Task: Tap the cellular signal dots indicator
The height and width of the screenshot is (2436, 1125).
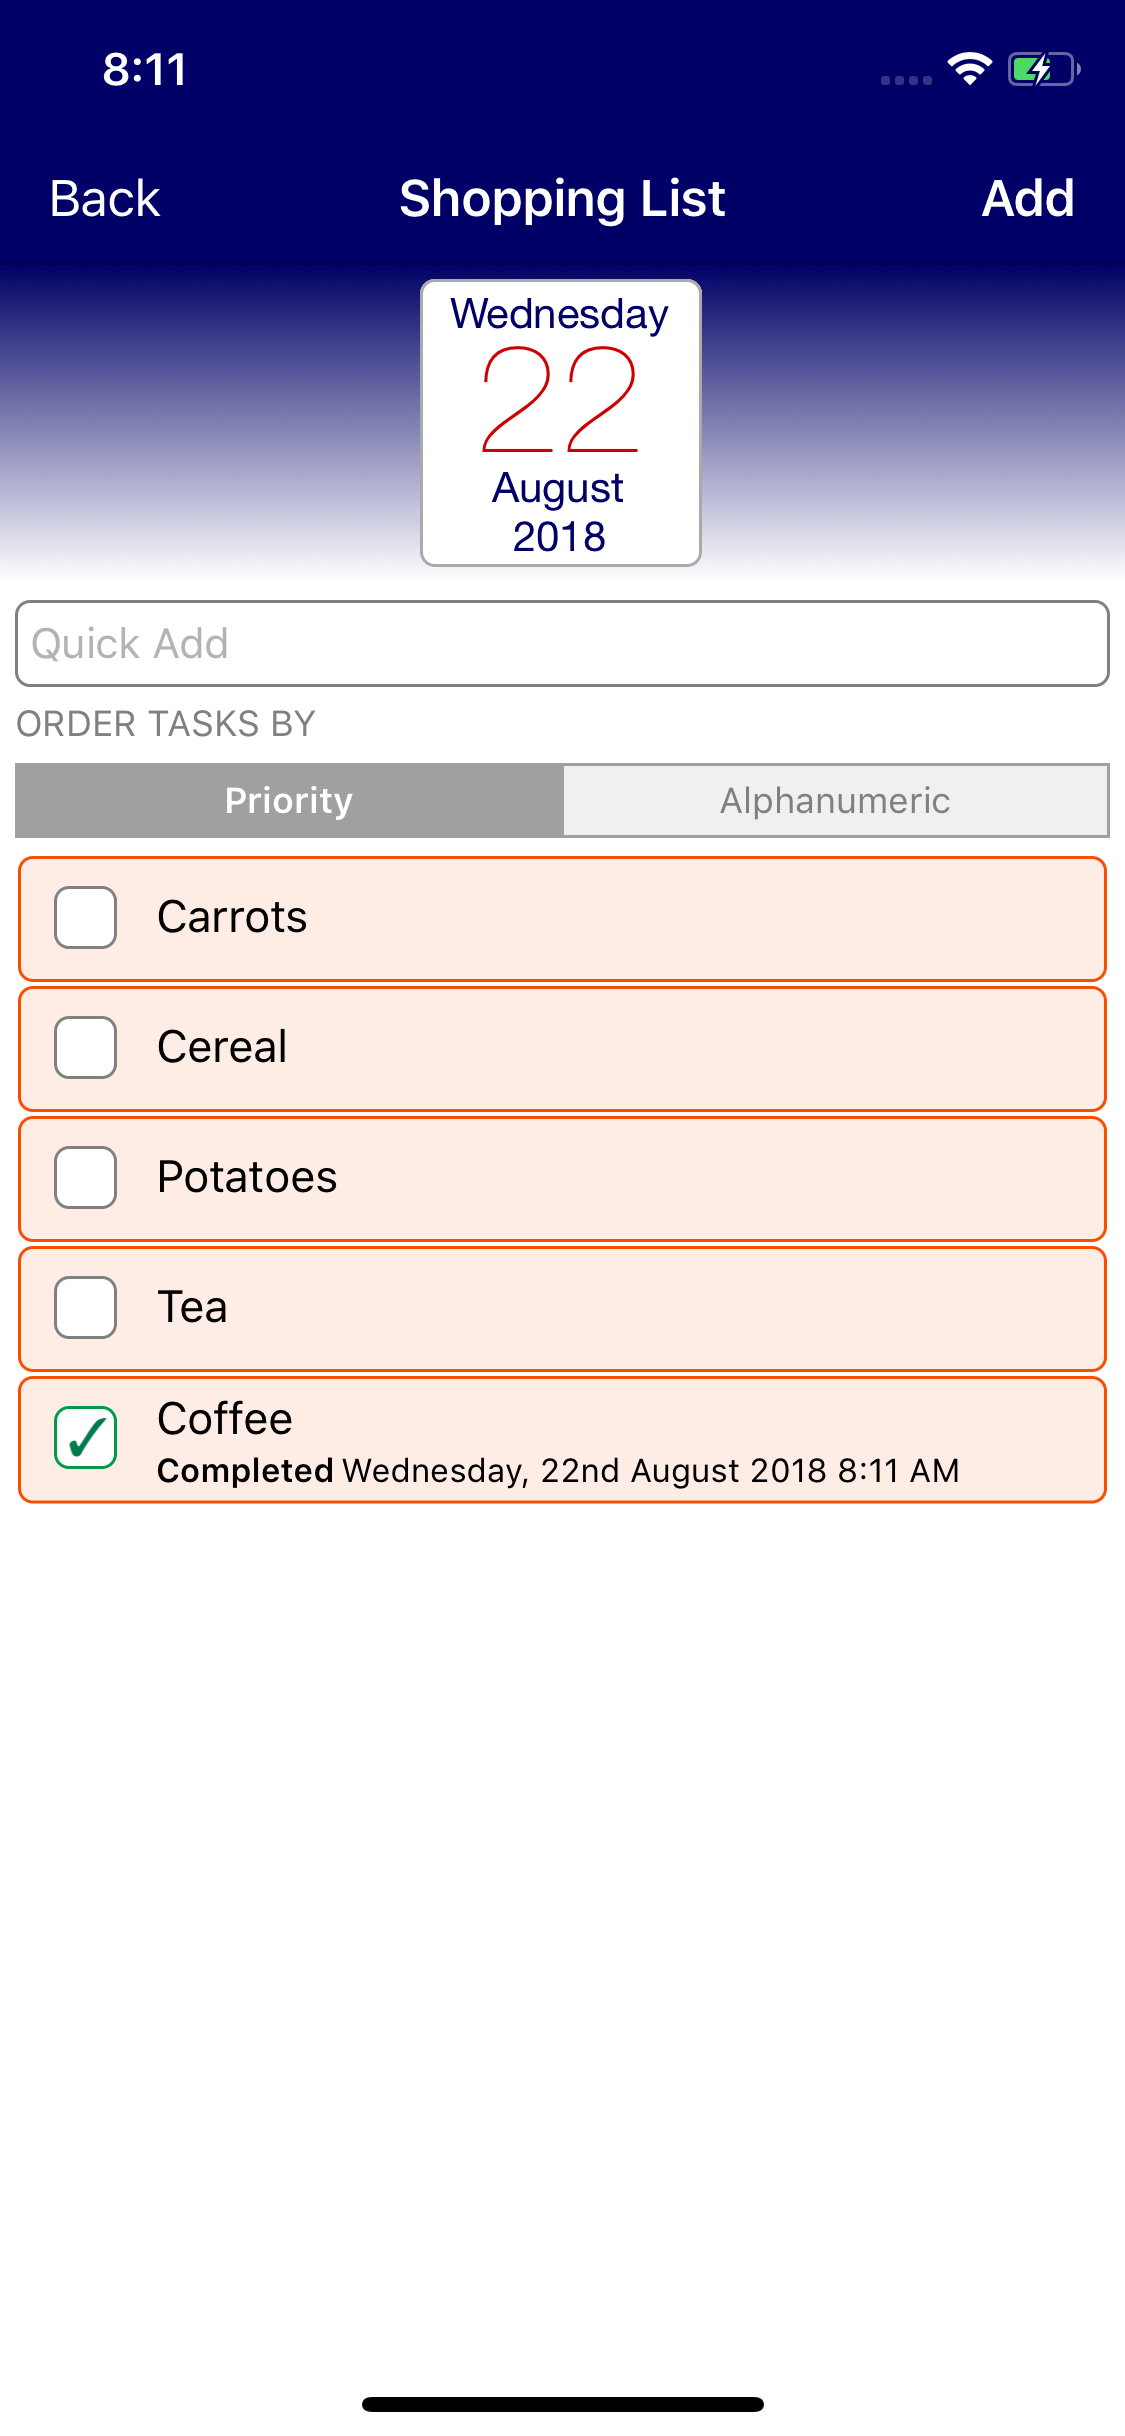Action: click(906, 79)
